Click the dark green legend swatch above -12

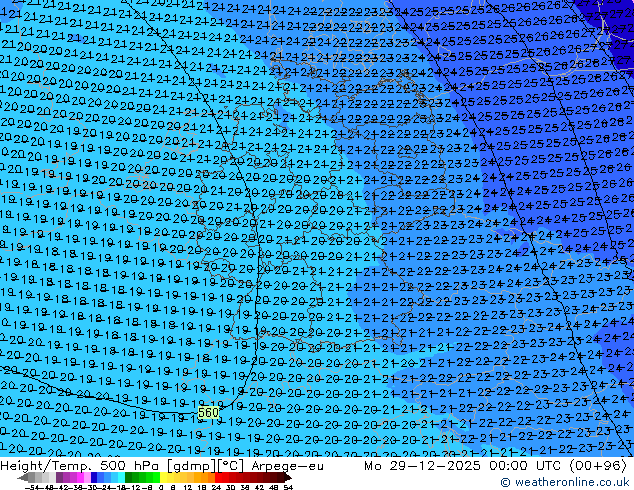click(x=129, y=478)
